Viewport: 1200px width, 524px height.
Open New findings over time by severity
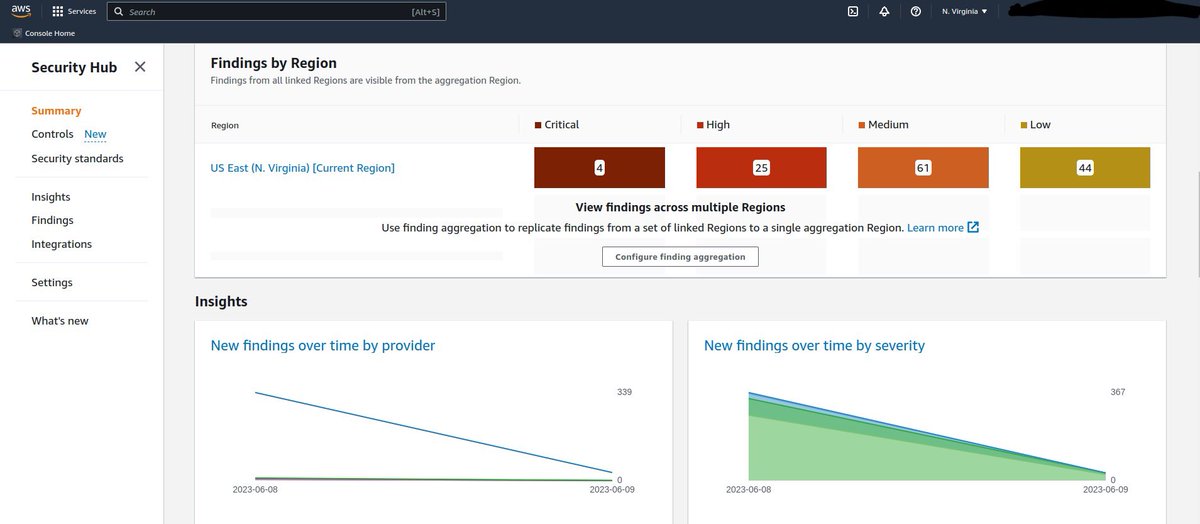814,345
